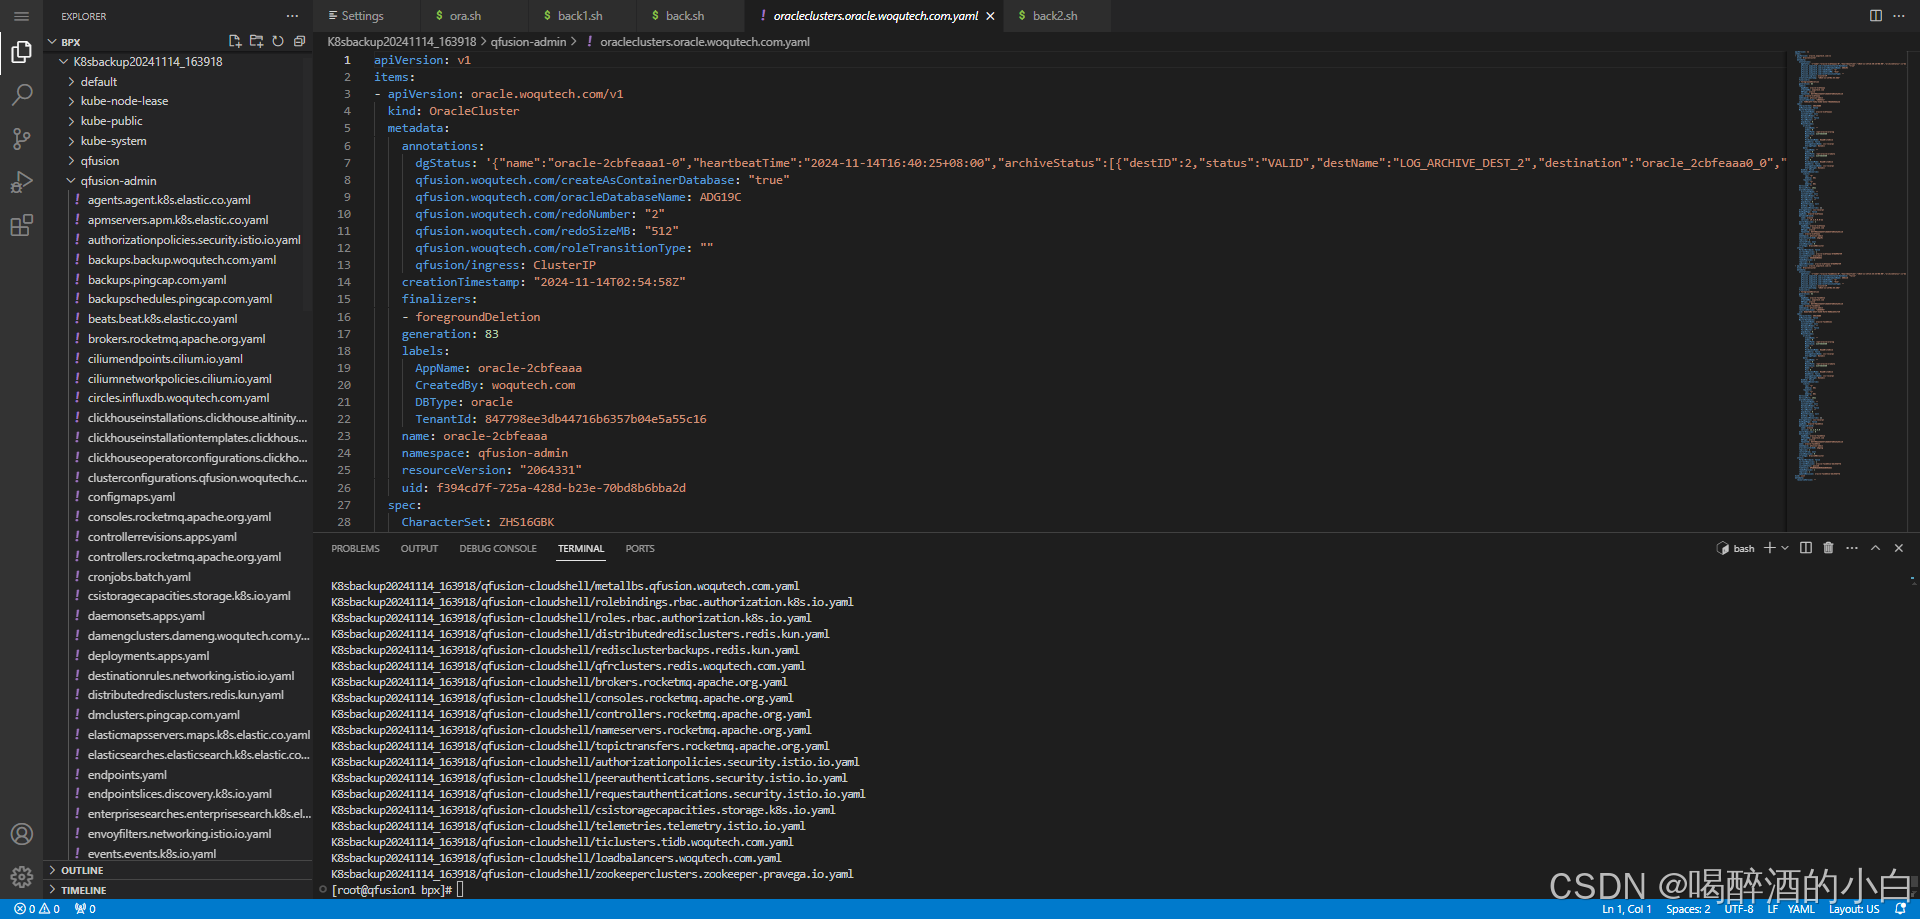Open the Source Control view
1920x919 pixels.
21,139
